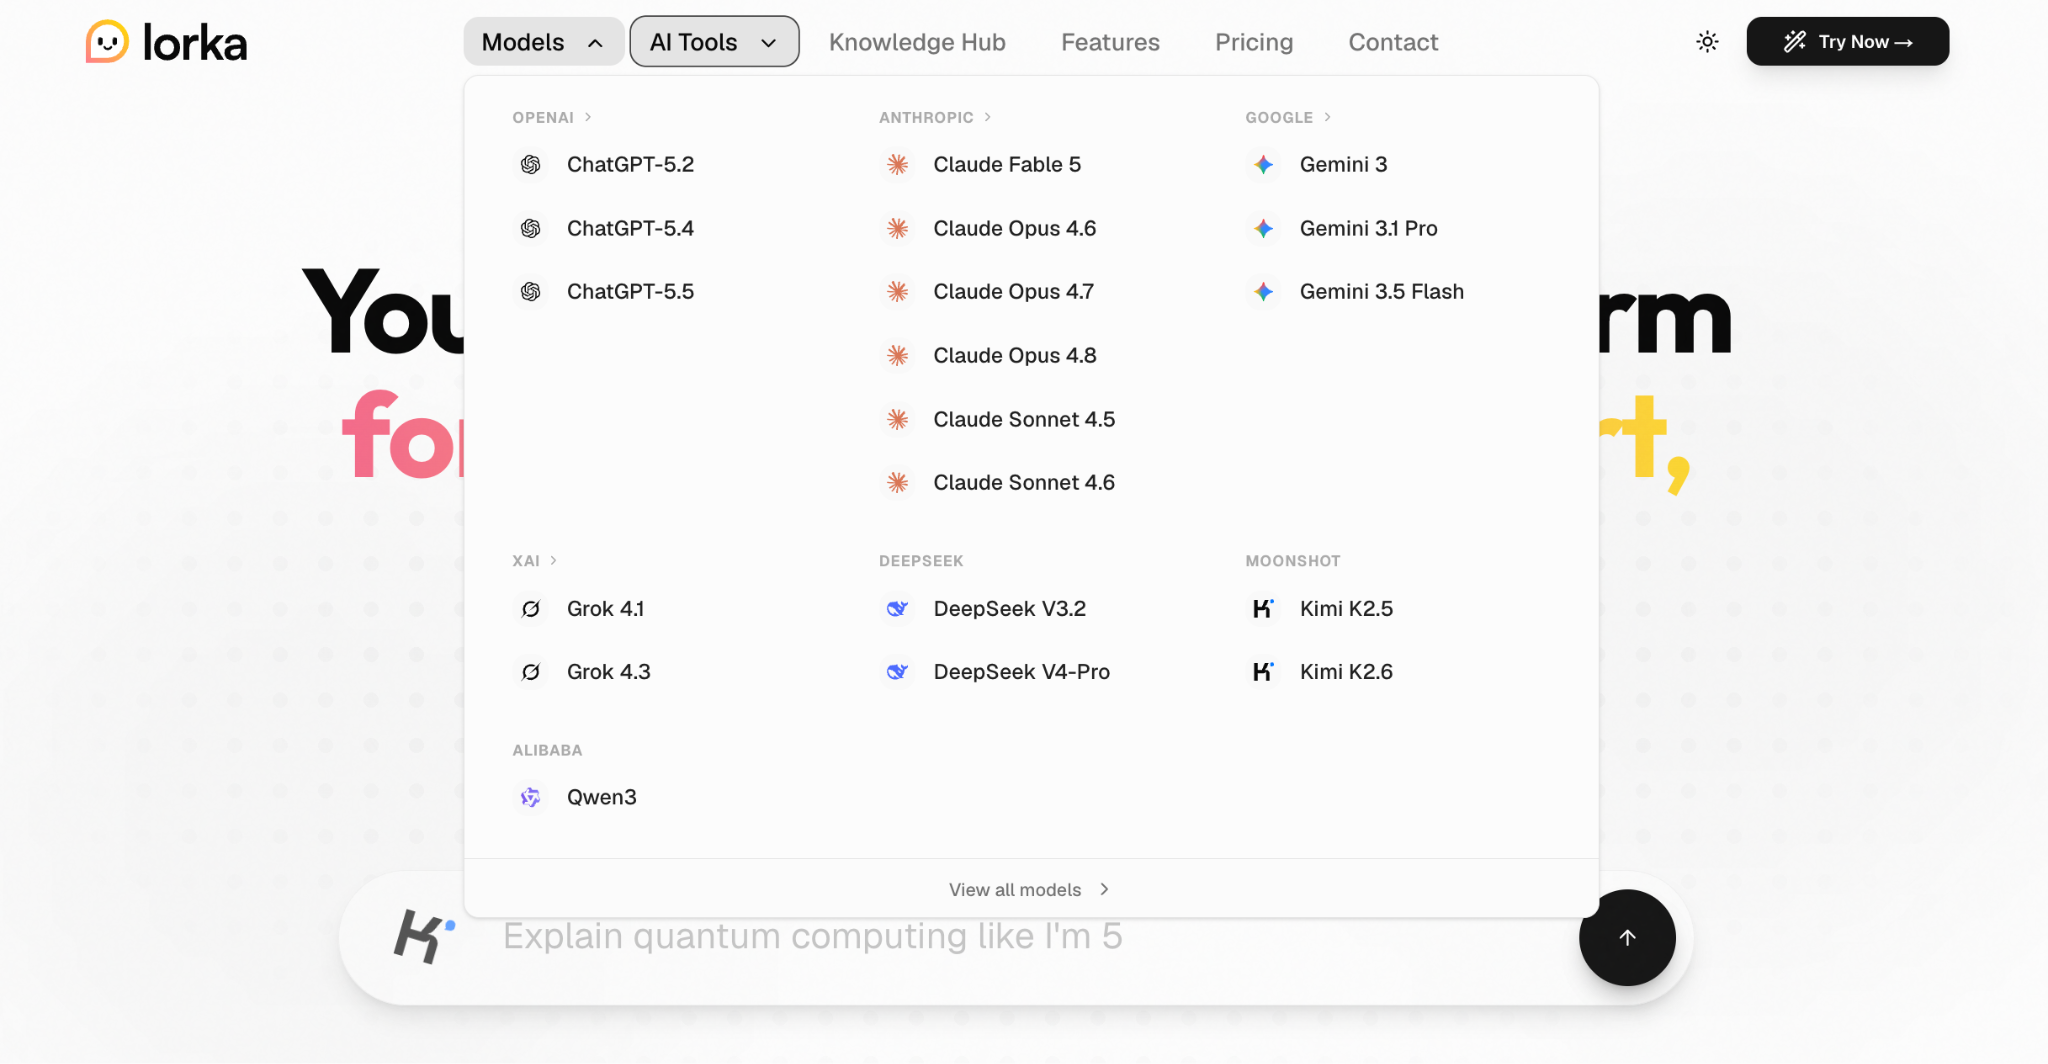Viewport: 2048px width, 1064px height.
Task: Select Claude Sonnet 4.6 text
Action: [x=1024, y=482]
